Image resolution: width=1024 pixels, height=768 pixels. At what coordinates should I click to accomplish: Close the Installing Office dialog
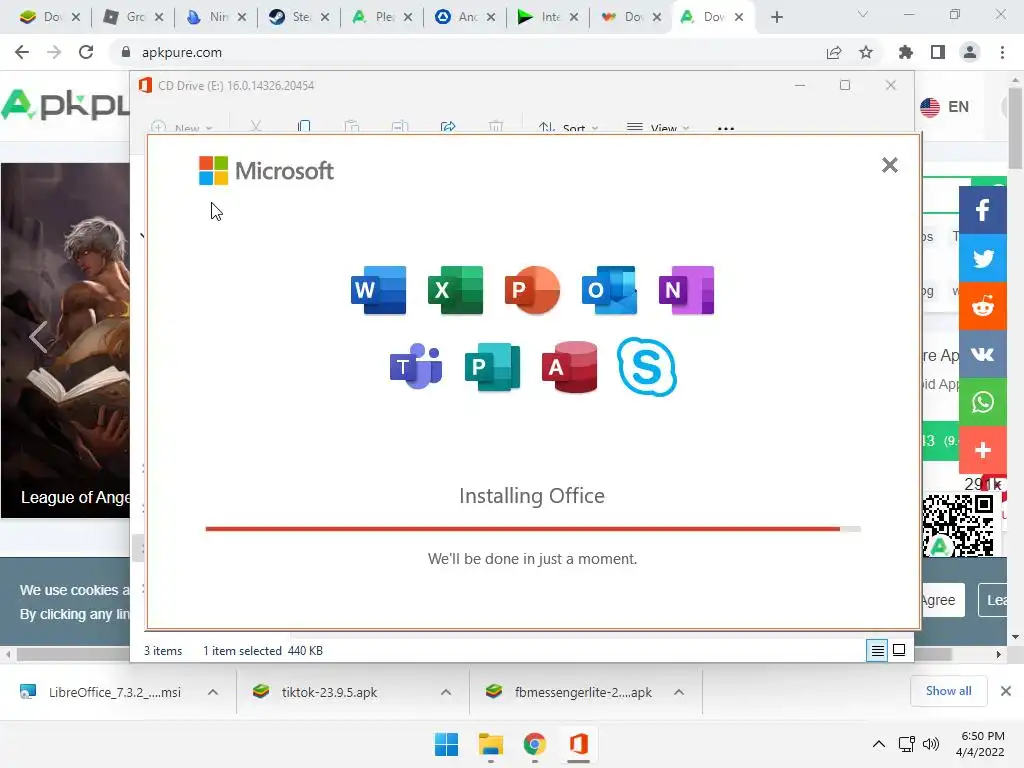click(889, 165)
